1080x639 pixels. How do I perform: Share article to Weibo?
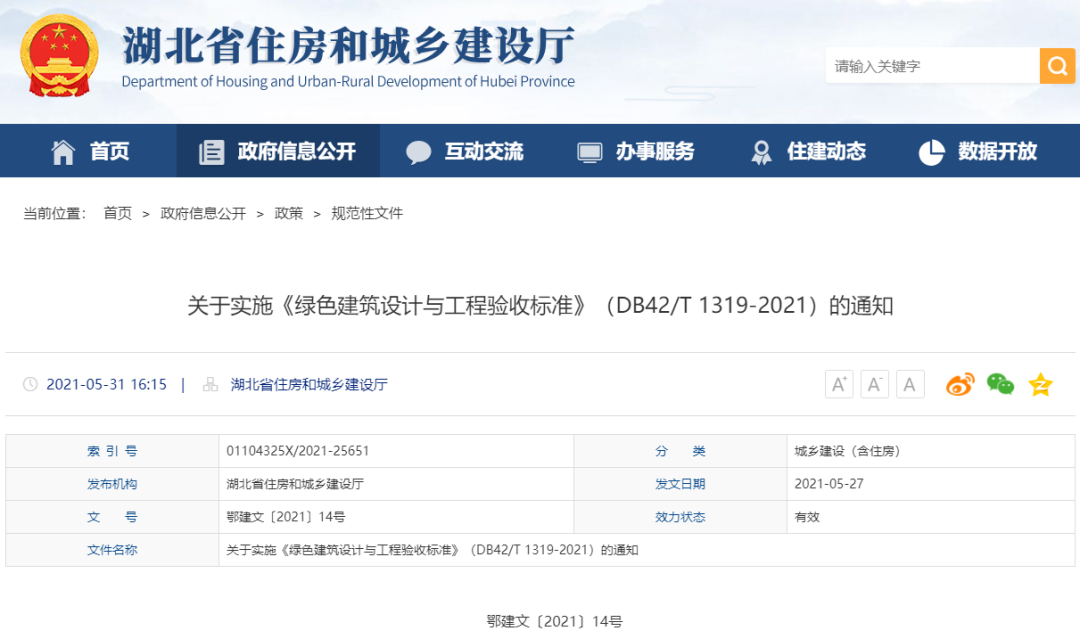click(x=960, y=384)
